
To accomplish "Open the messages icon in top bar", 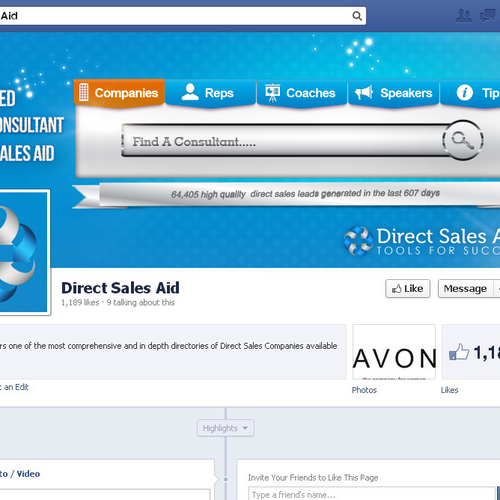I will point(487,16).
